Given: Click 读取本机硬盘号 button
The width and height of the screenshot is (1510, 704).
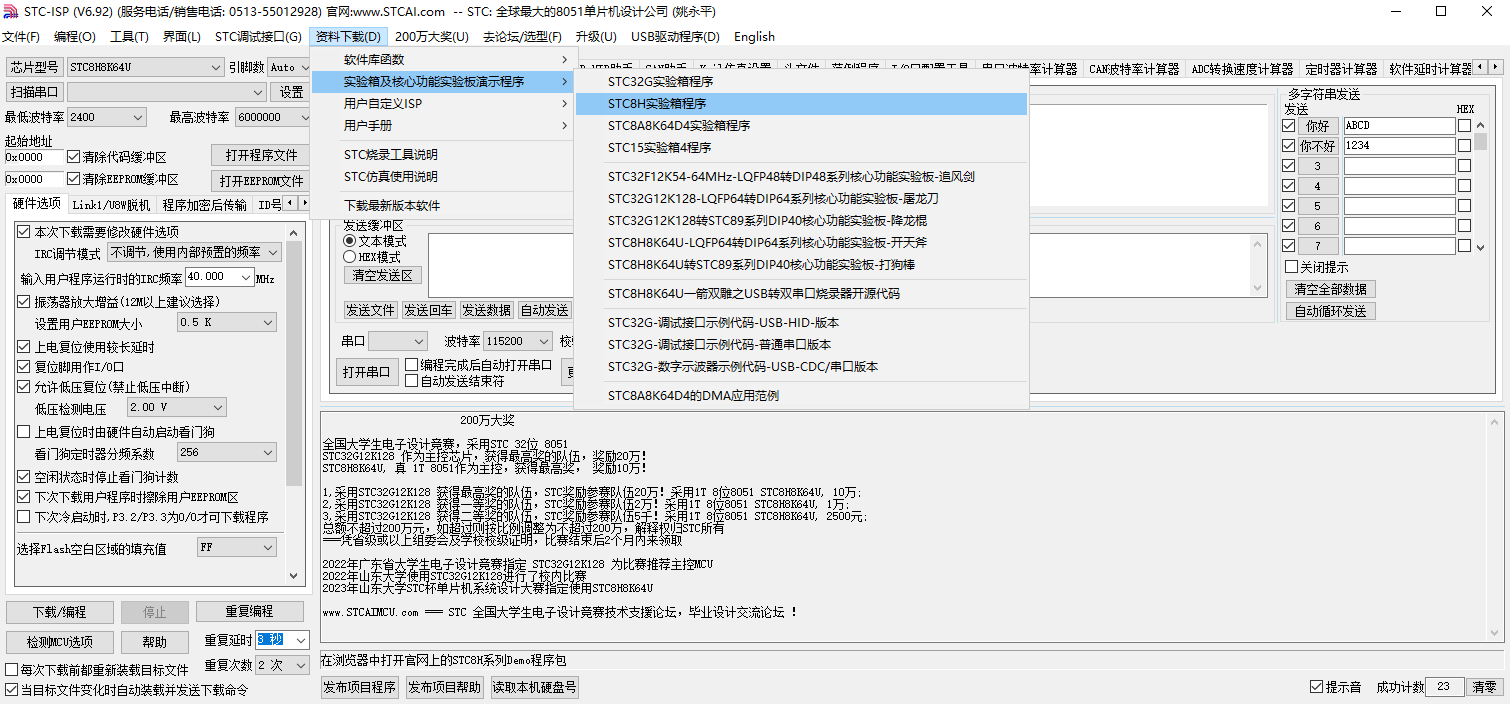Looking at the screenshot, I should coord(534,687).
